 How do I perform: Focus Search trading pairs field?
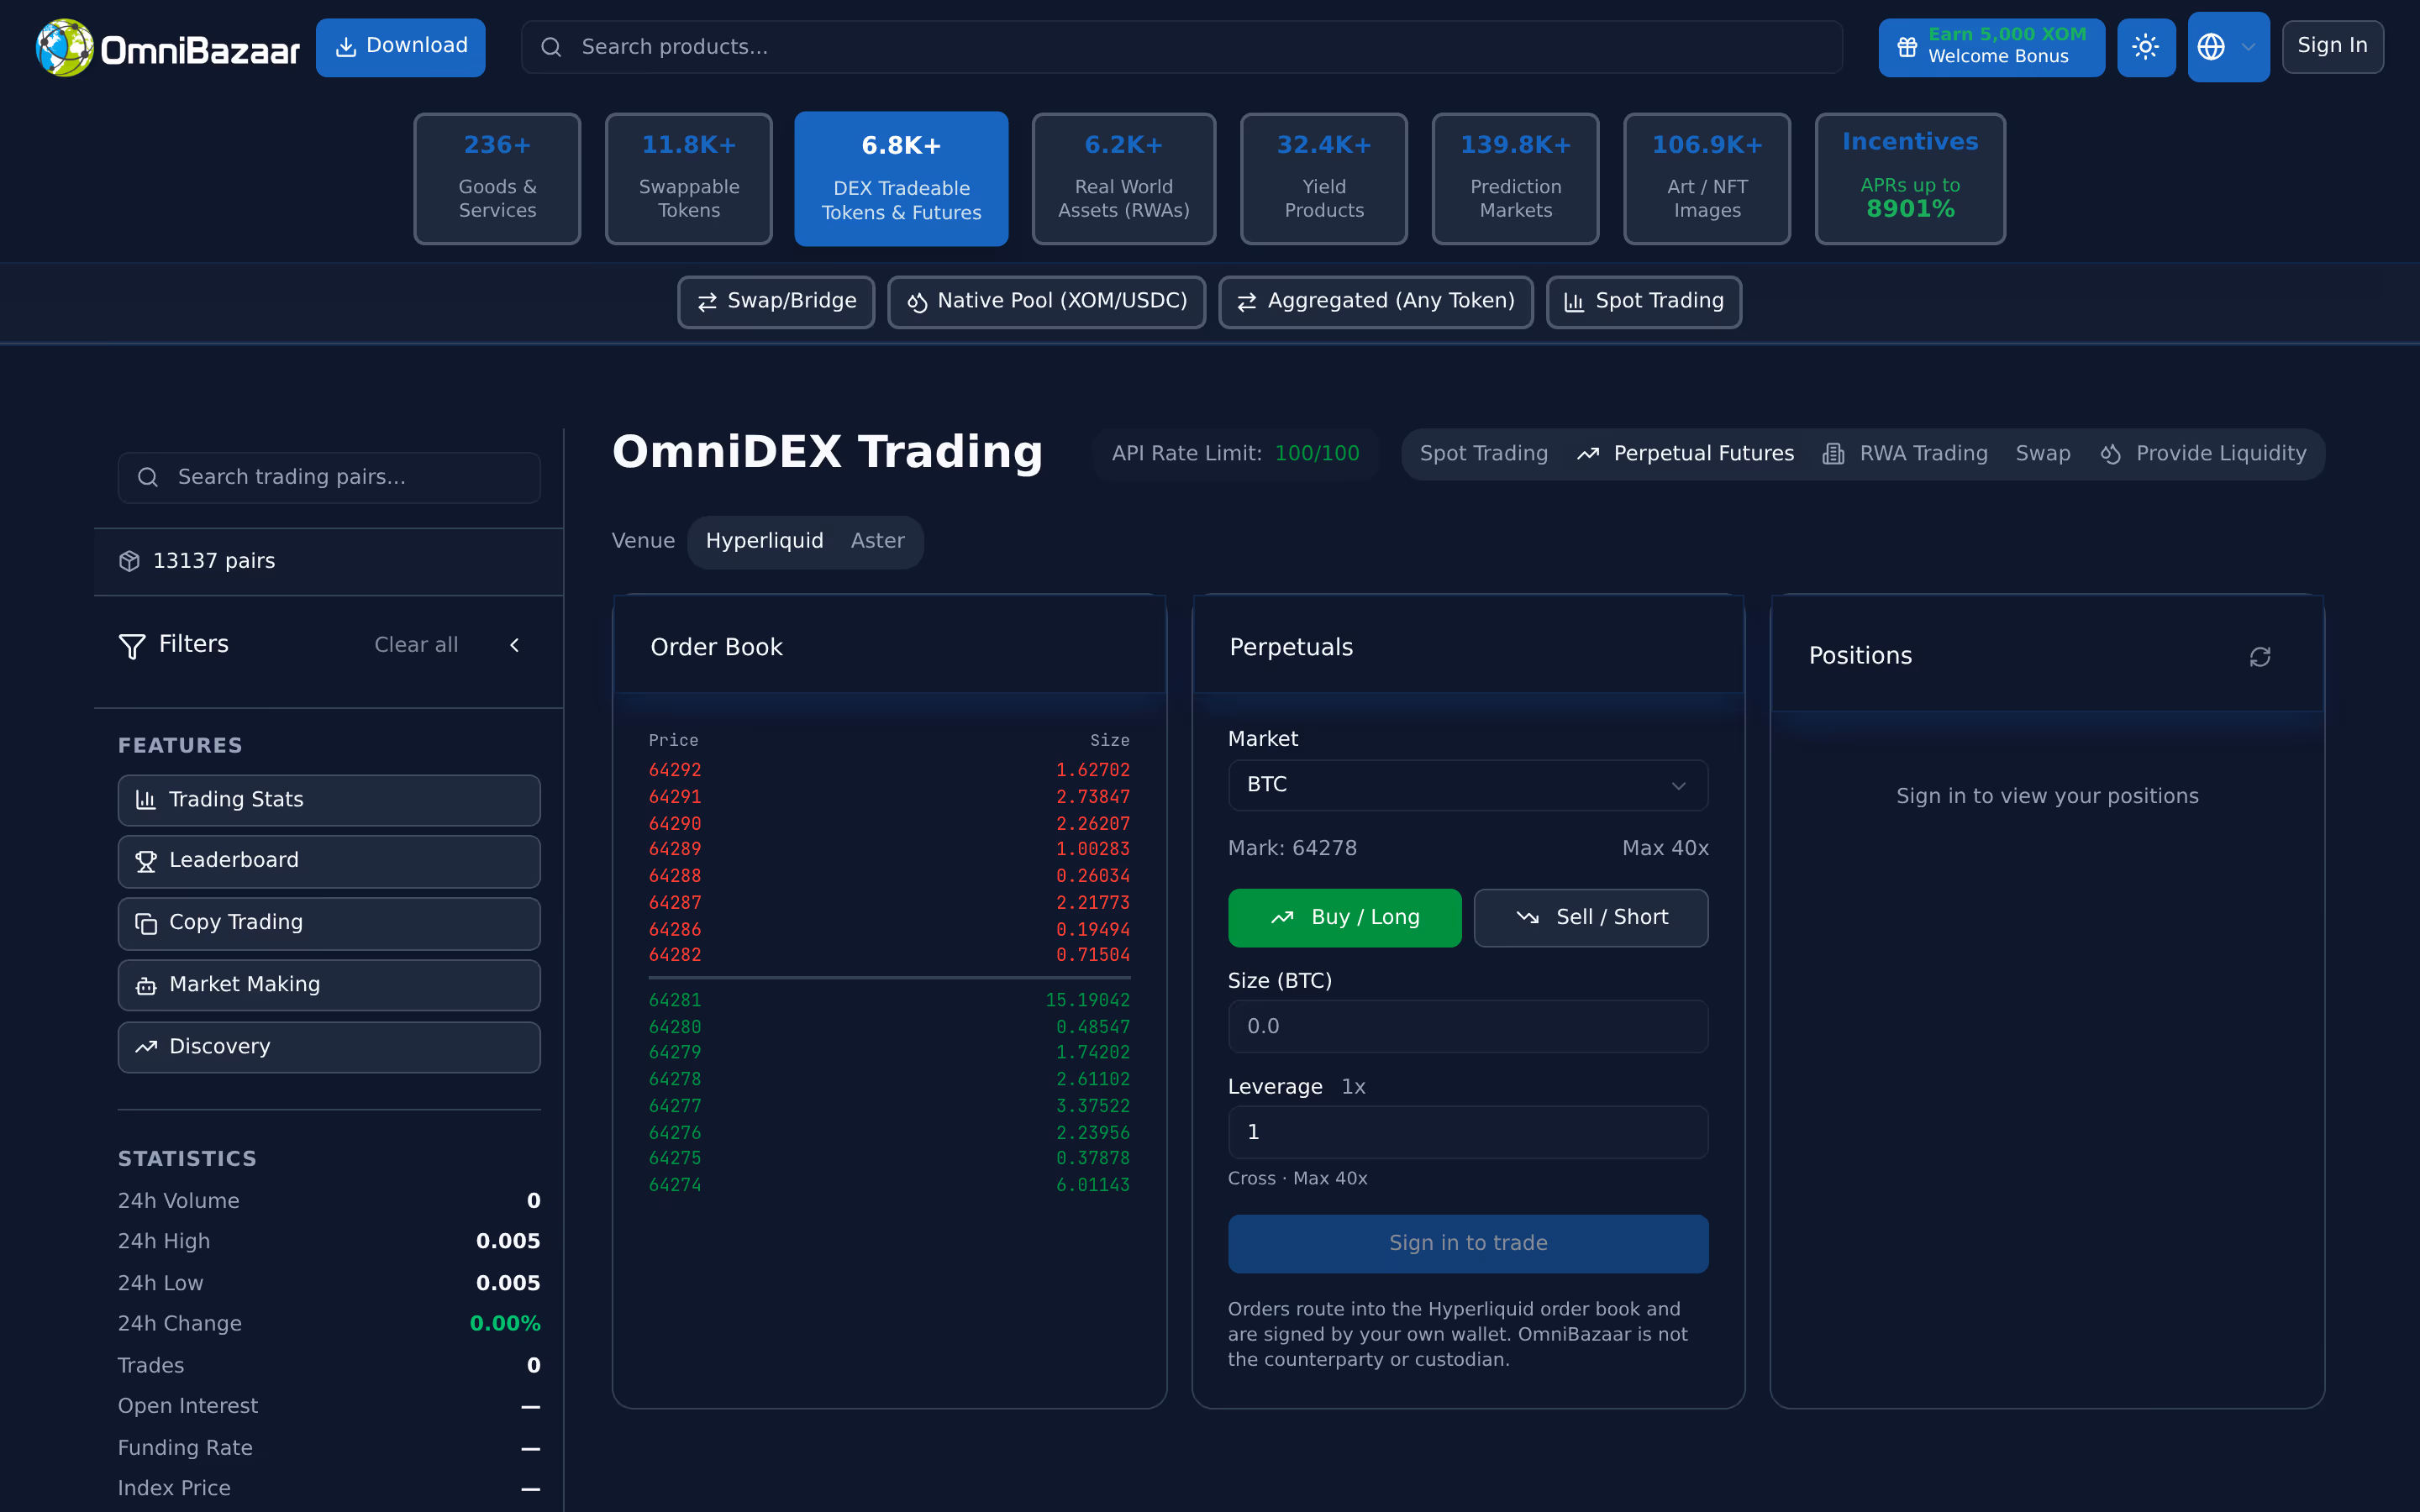[329, 477]
